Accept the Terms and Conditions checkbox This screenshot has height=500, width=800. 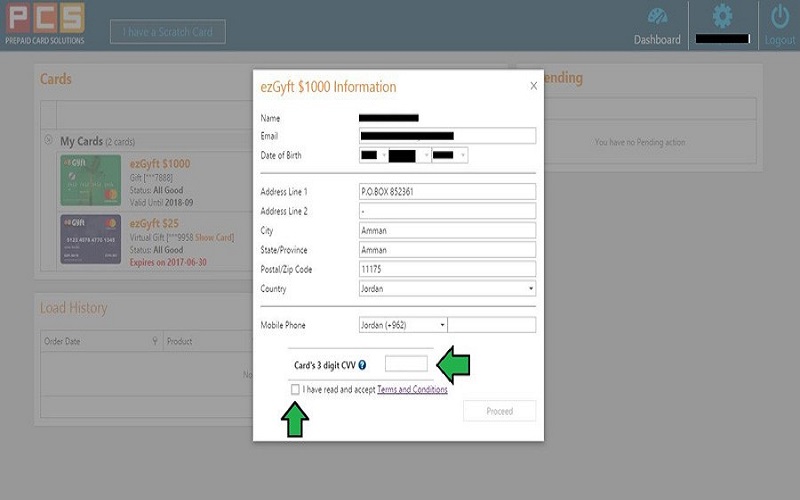(x=295, y=389)
